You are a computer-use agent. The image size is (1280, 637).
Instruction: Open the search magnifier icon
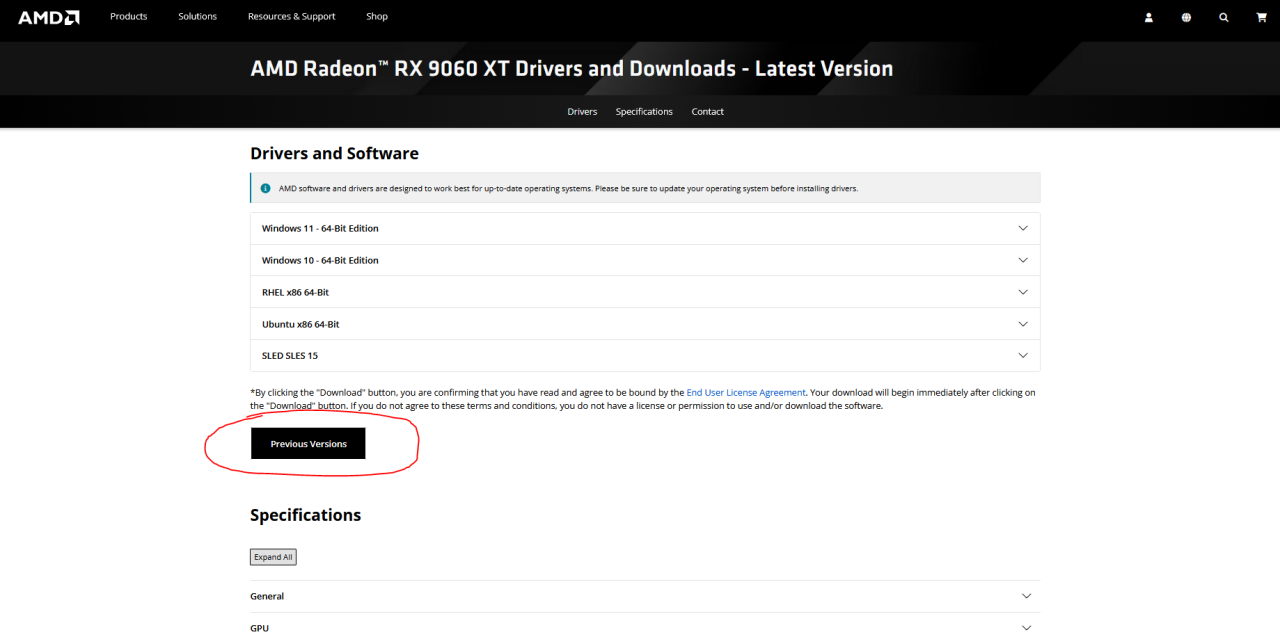(1223, 17)
